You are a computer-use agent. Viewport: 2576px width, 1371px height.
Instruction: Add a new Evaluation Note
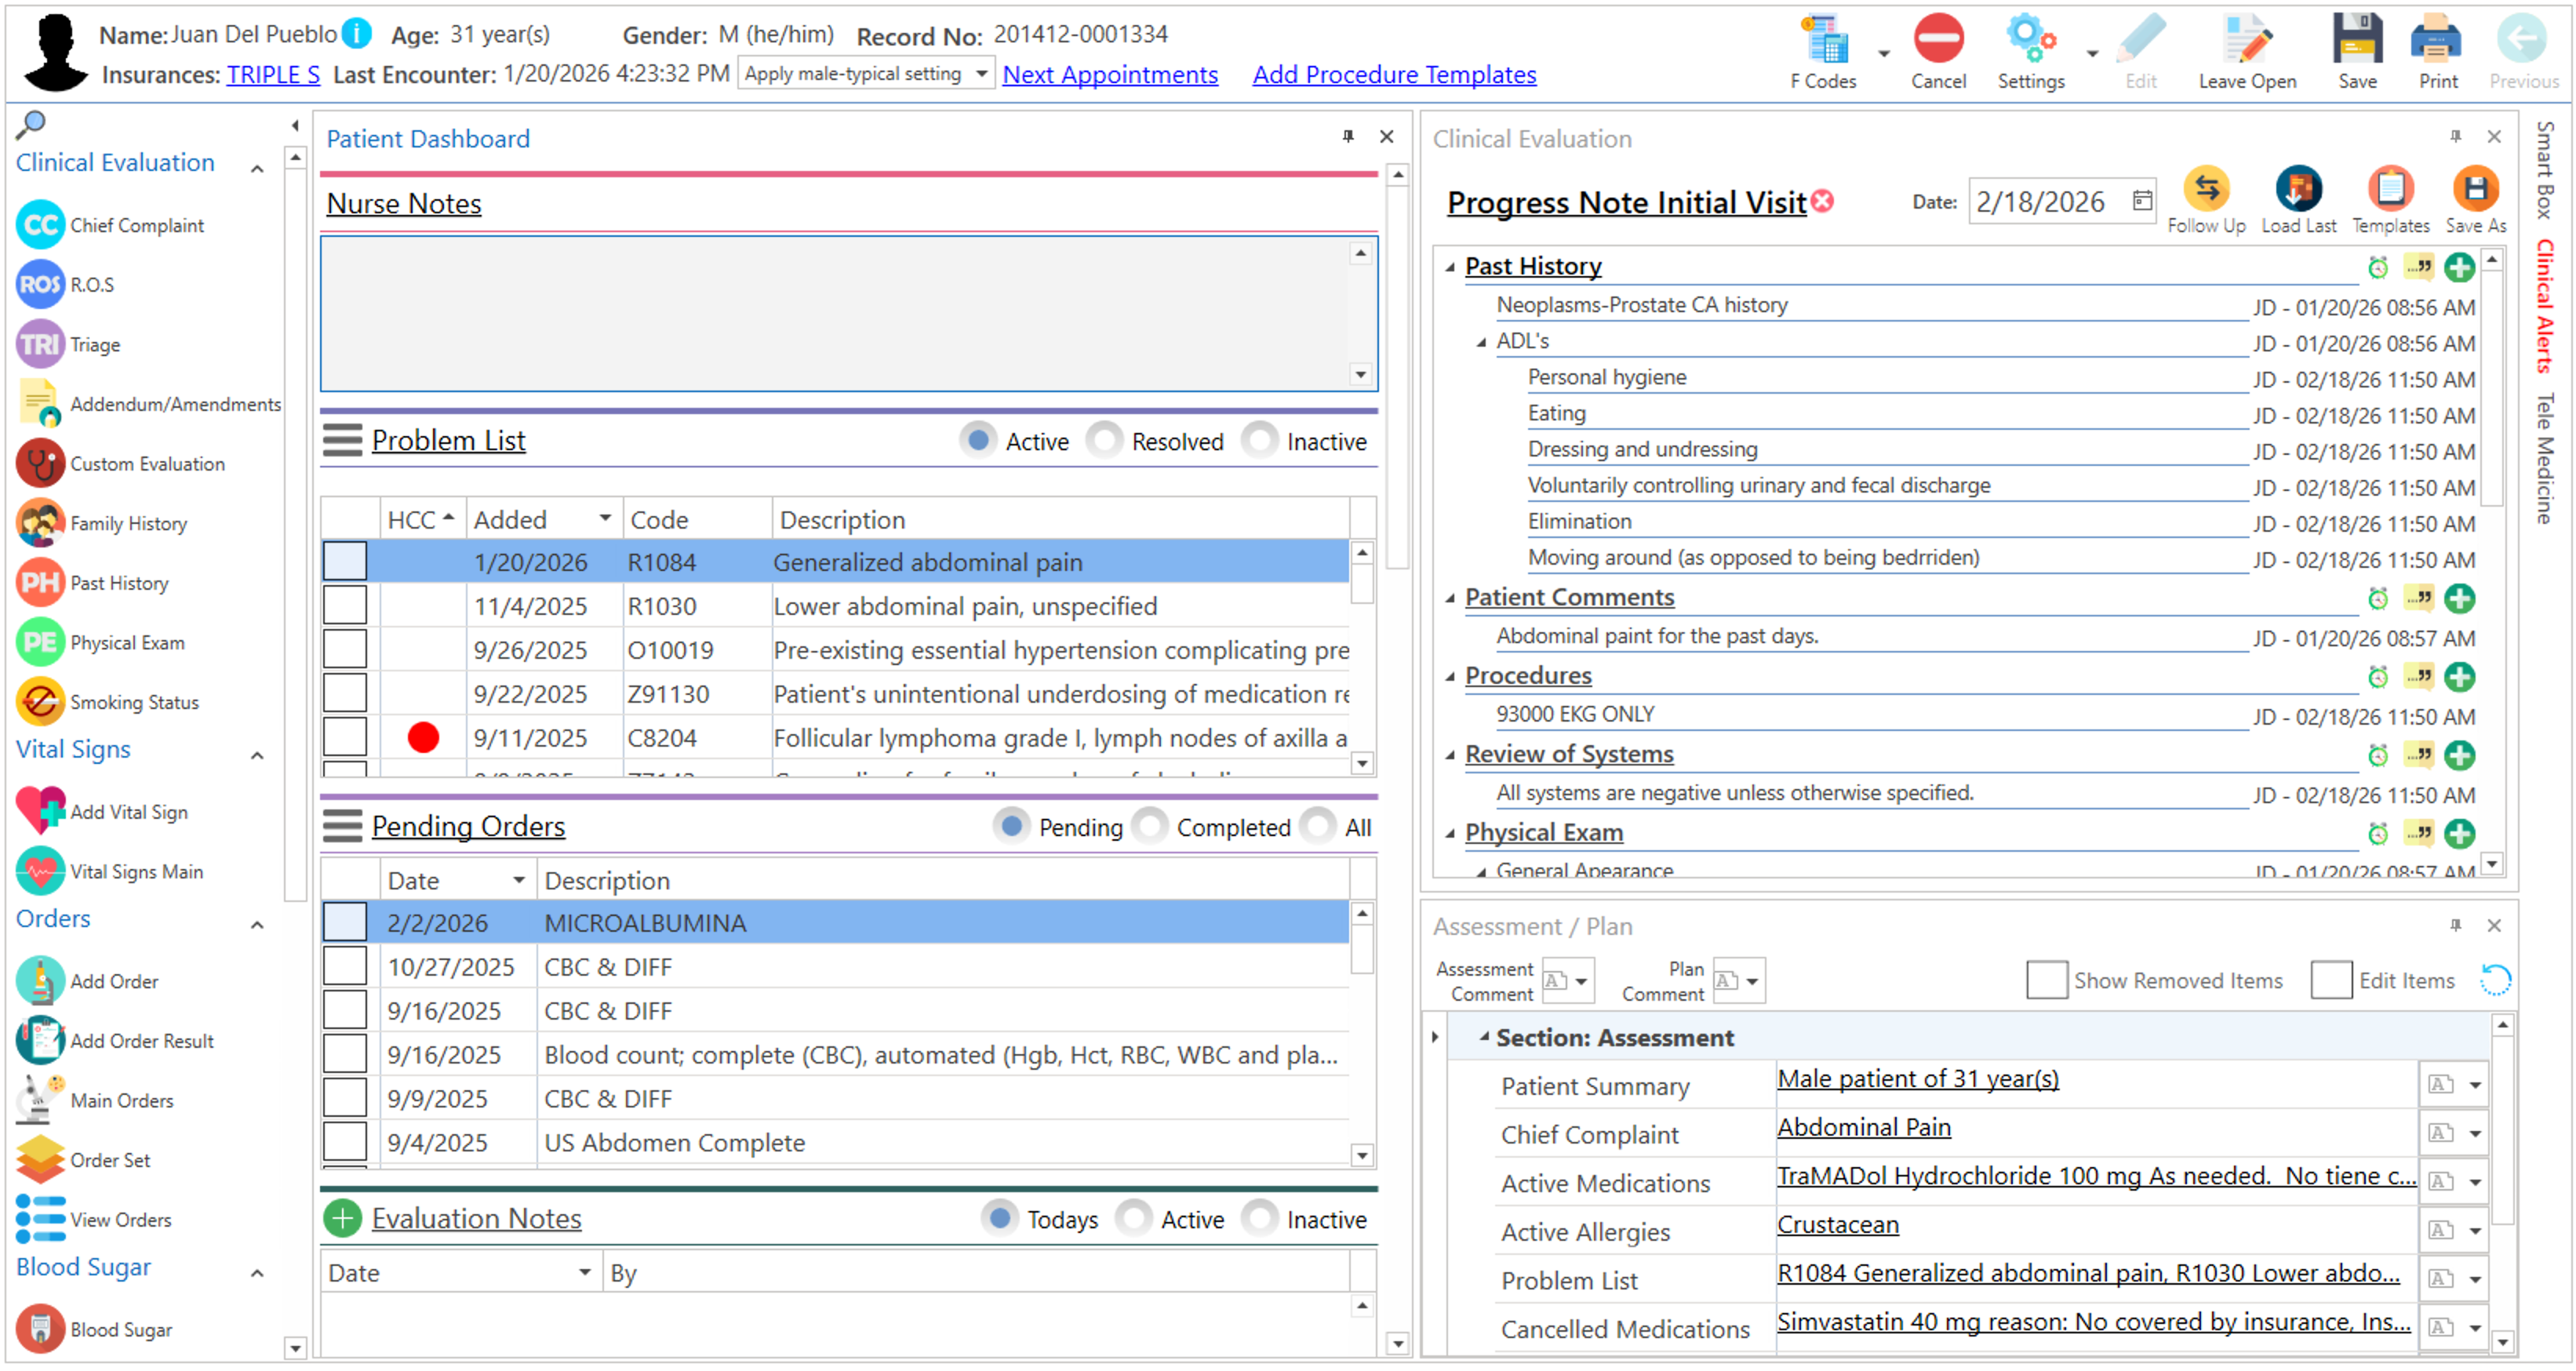click(342, 1219)
